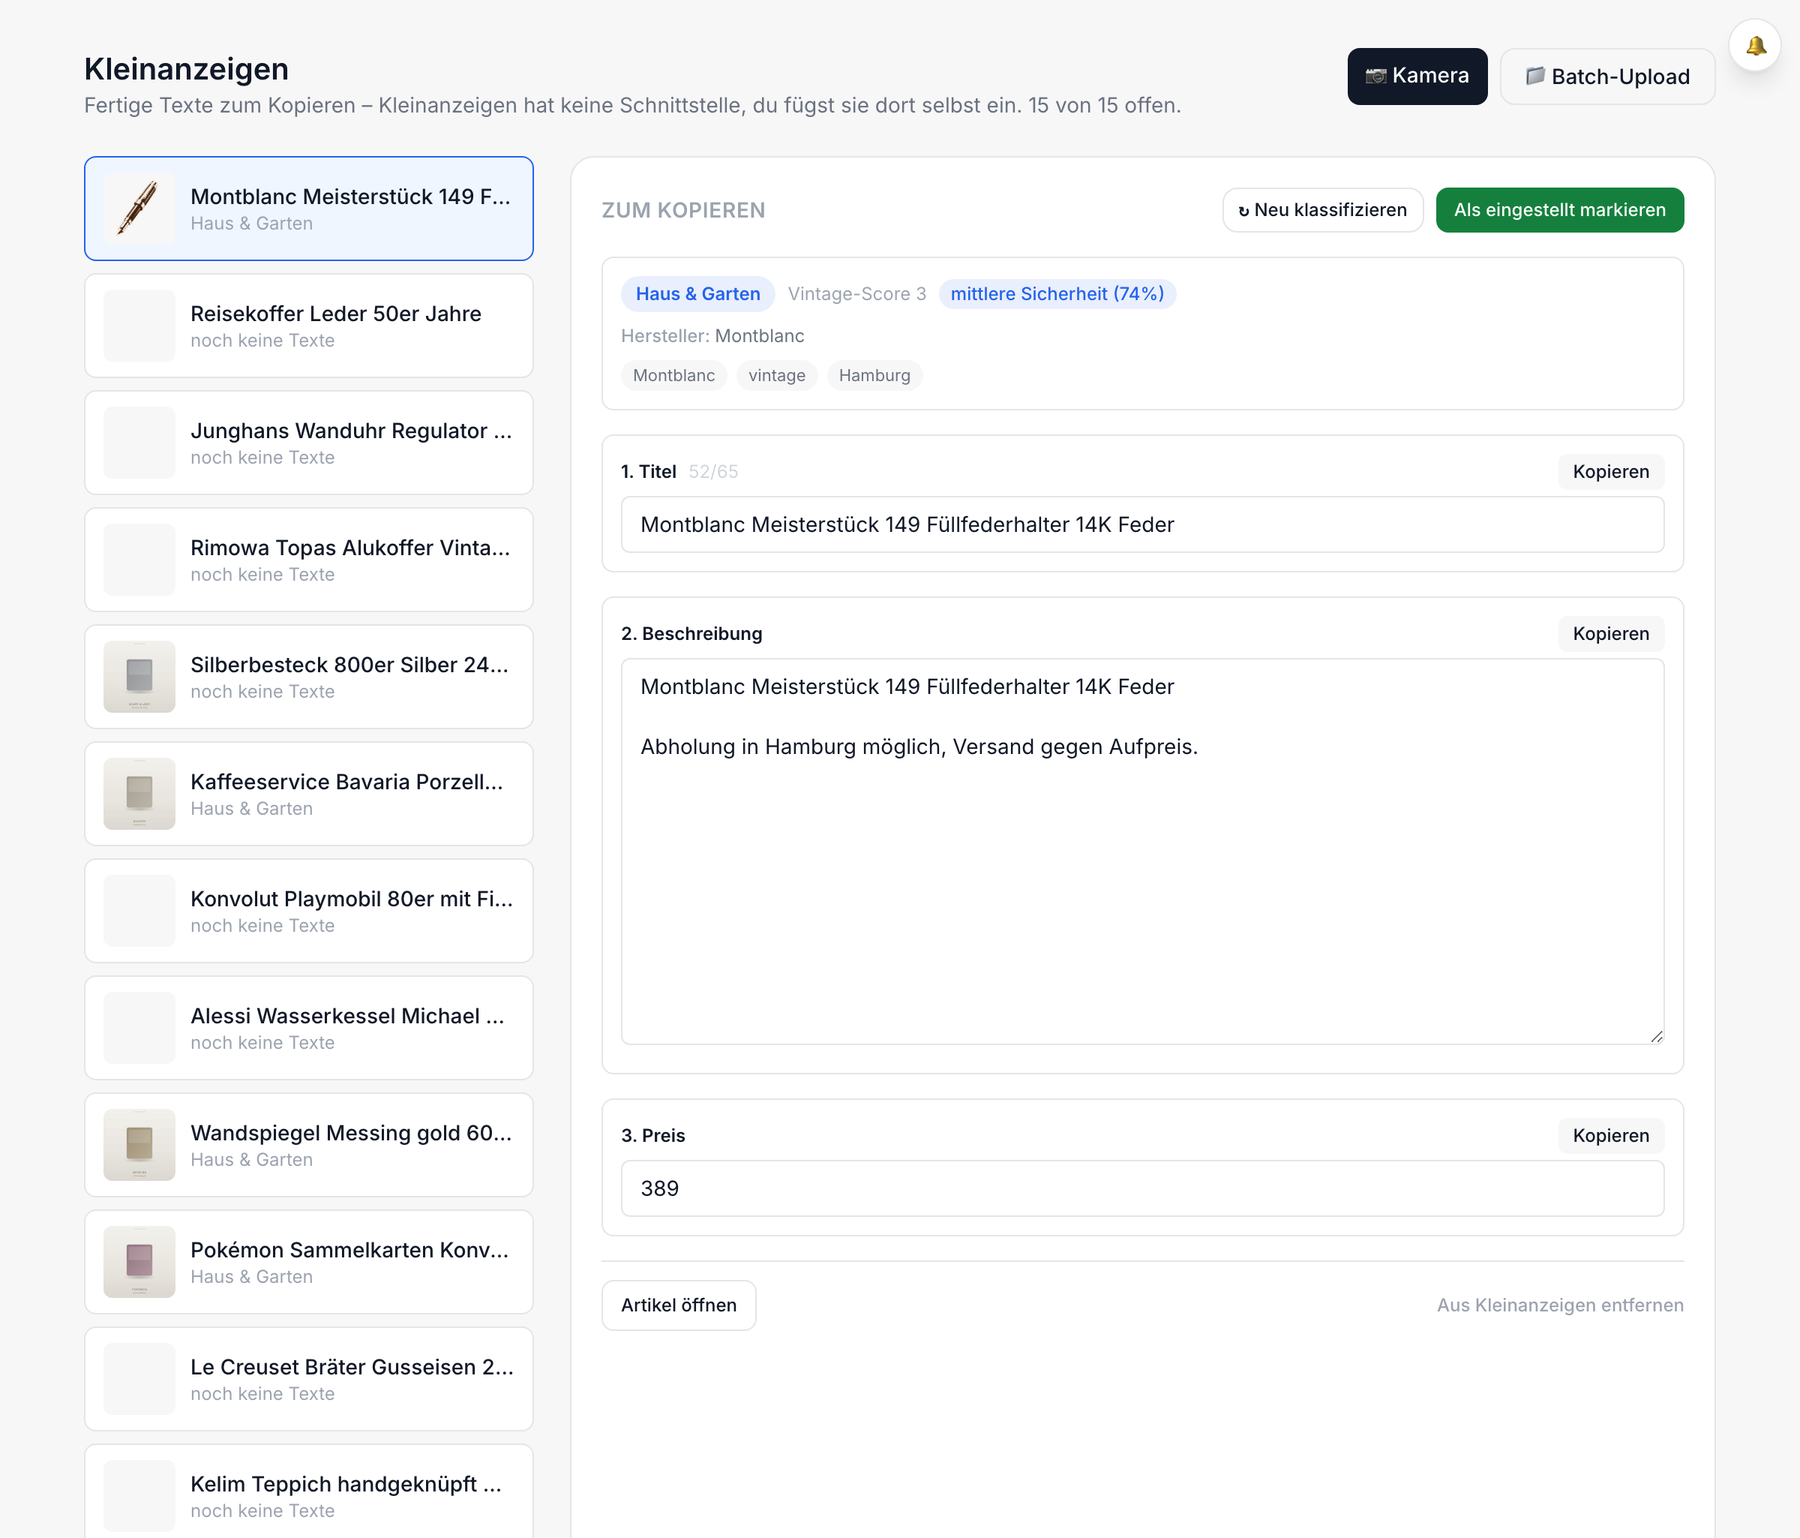Viewport: 1800px width, 1538px height.
Task: Select Montblanc Meisterstück 149 list item
Action: (309, 209)
